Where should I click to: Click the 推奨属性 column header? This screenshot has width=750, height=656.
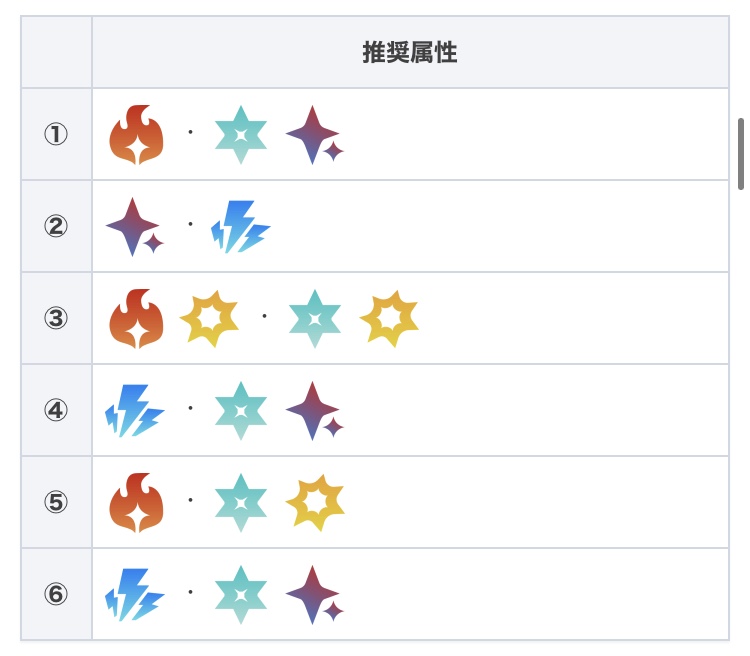click(x=410, y=52)
